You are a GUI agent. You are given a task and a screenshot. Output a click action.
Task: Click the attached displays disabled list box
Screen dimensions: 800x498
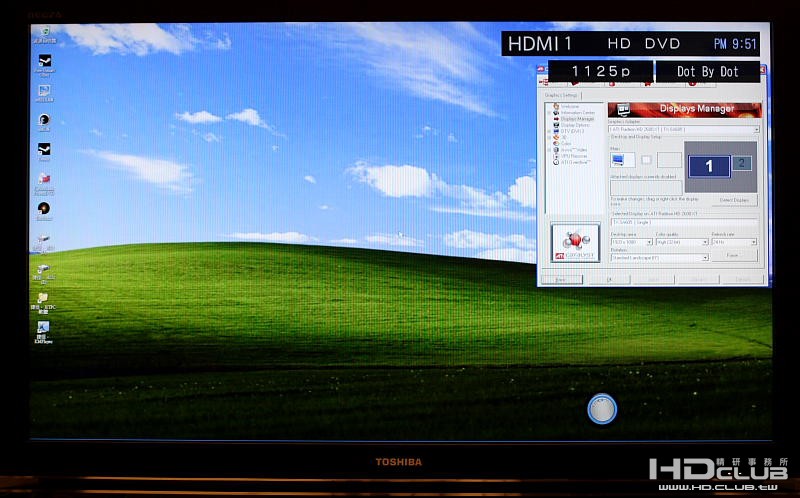[x=646, y=187]
